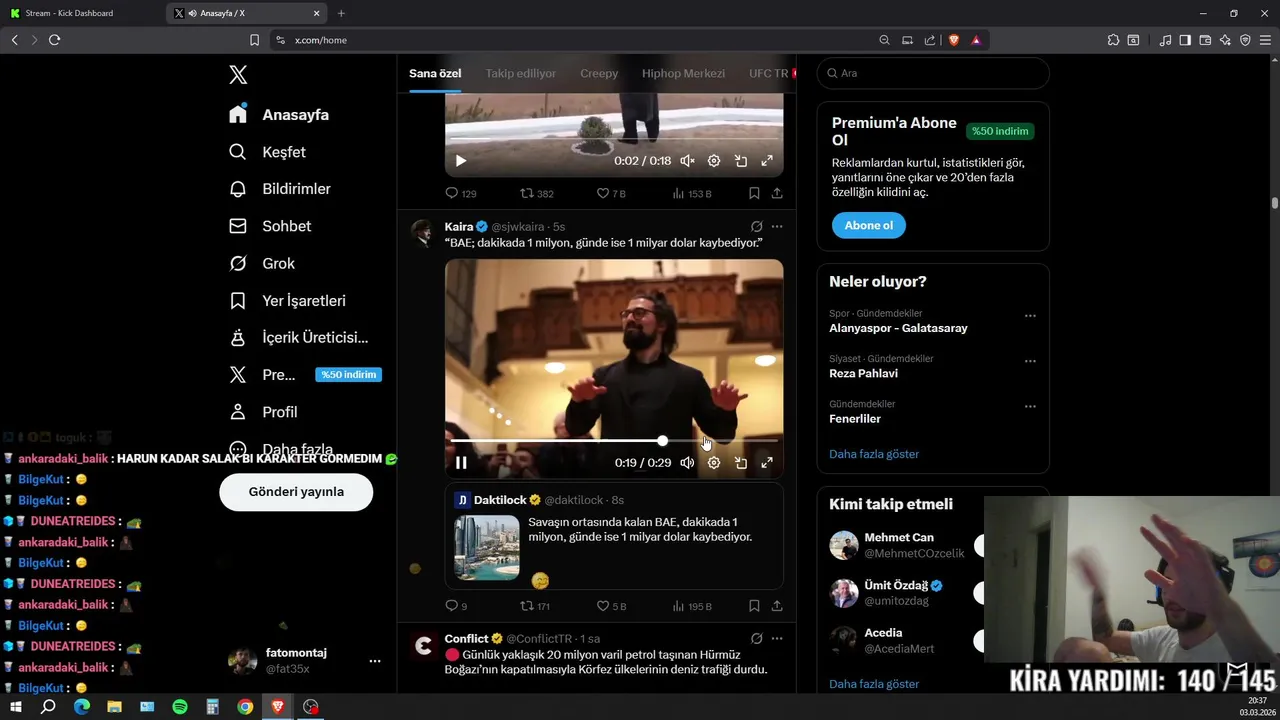
Task: Like Kaira post with 5 B likes
Action: (611, 606)
